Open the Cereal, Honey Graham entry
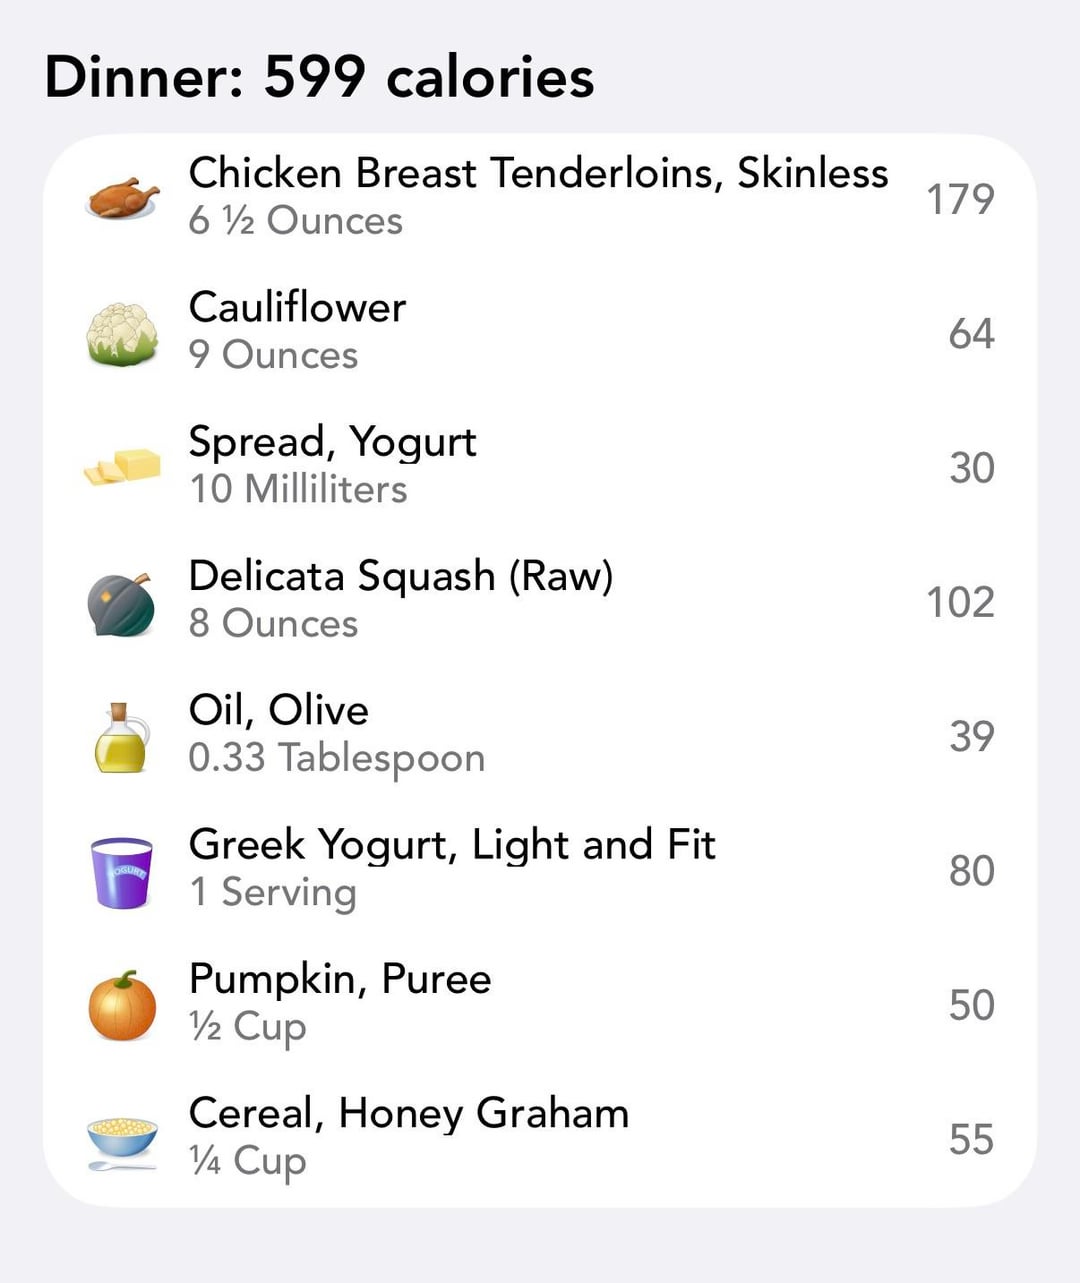The image size is (1080, 1283). pyautogui.click(x=408, y=1114)
